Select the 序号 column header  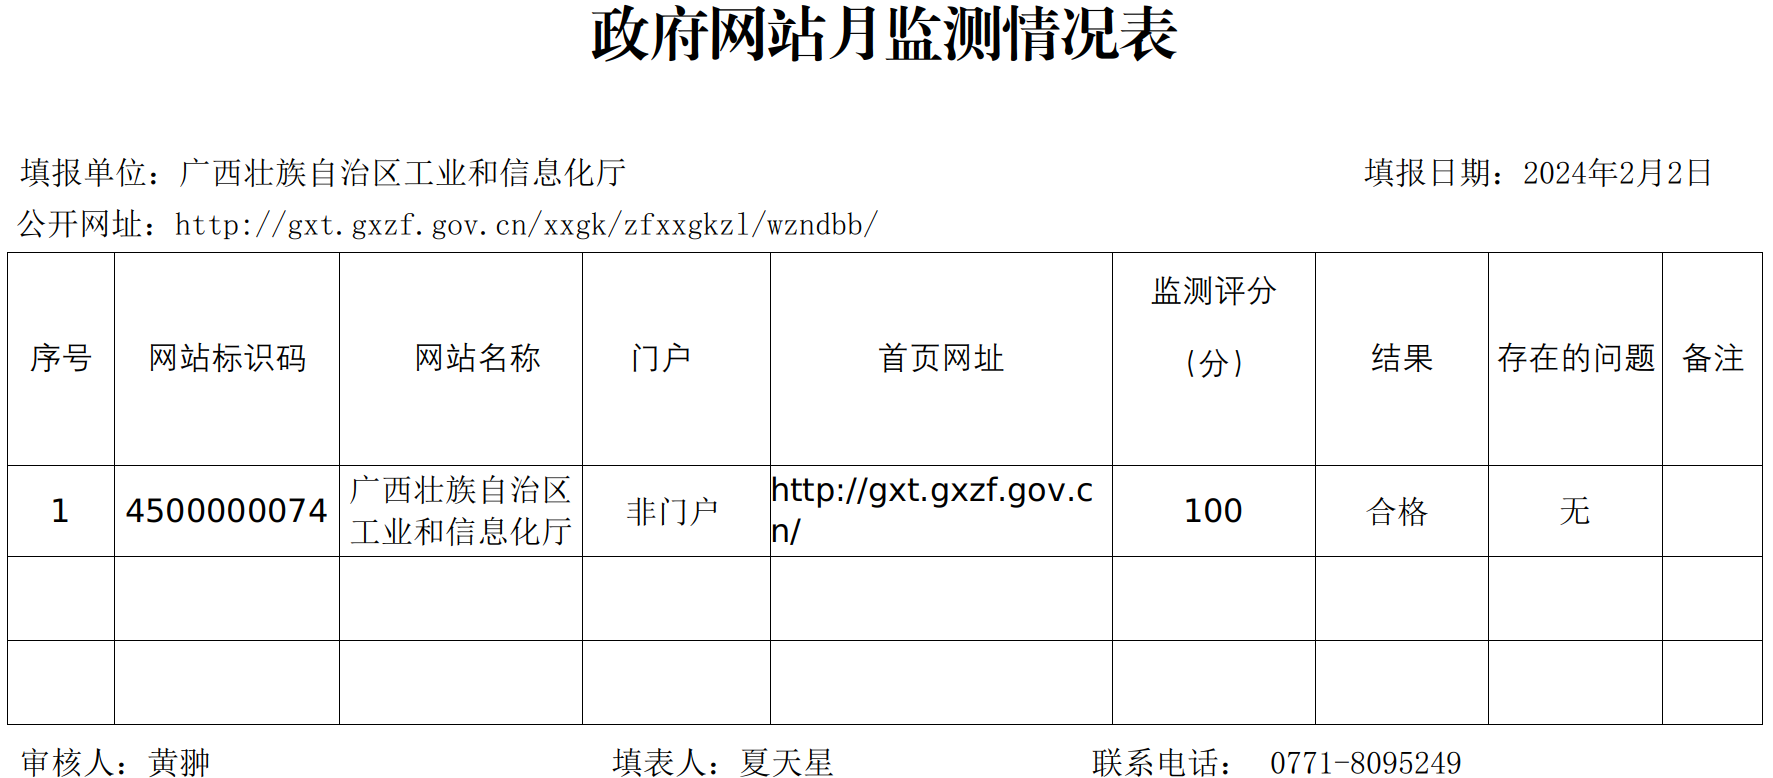coord(61,358)
